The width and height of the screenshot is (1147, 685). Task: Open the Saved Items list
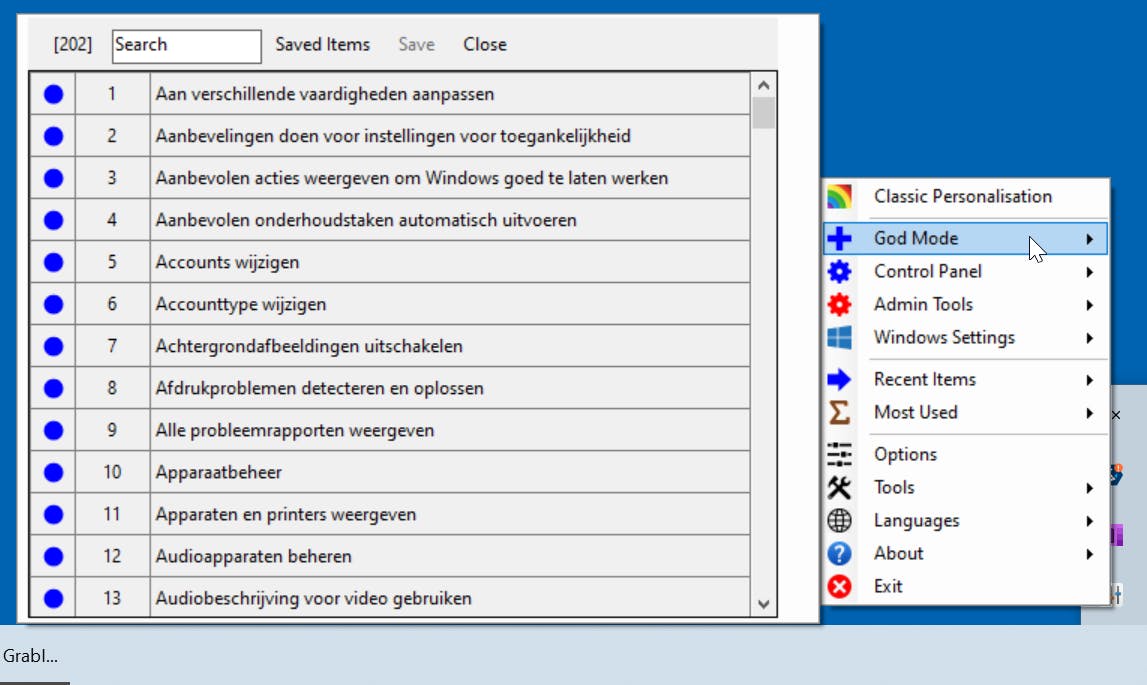323,45
